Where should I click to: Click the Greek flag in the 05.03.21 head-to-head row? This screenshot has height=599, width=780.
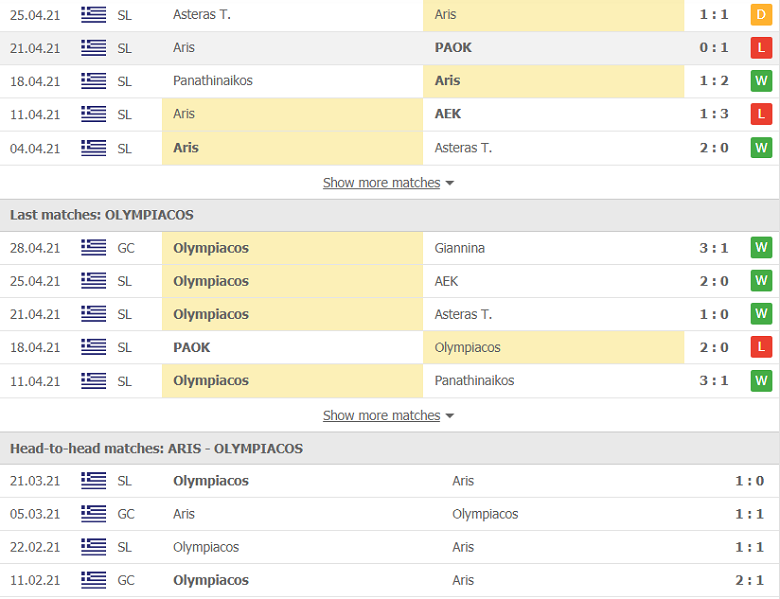pyautogui.click(x=94, y=514)
